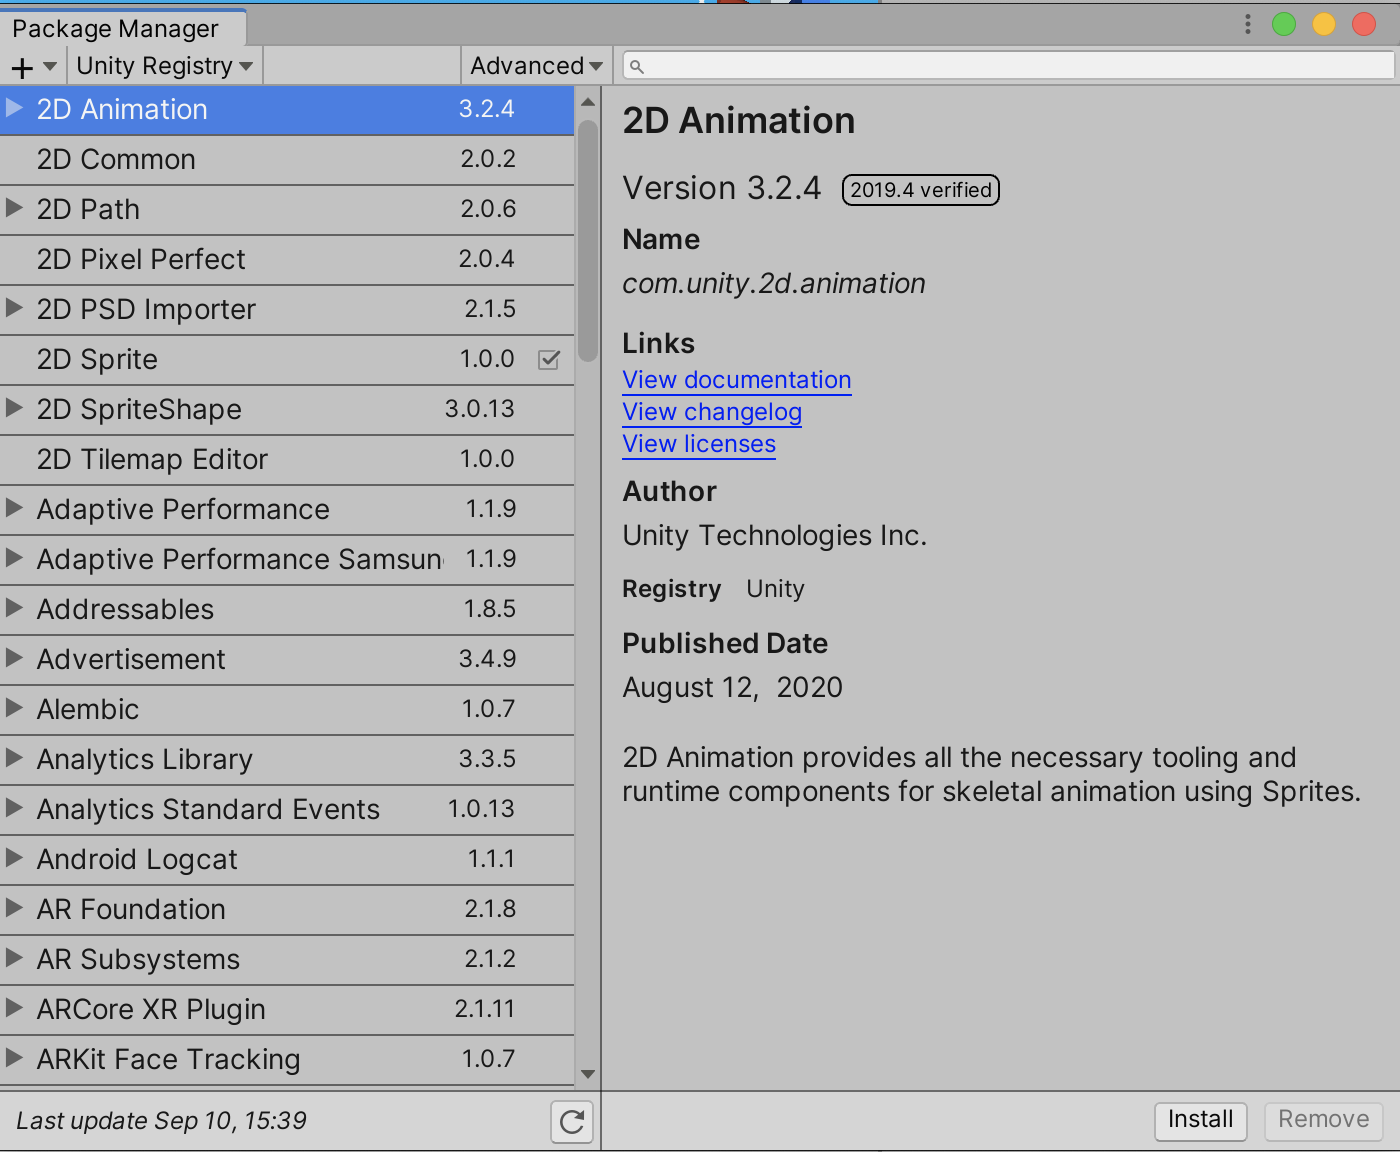Expand the Addressables package arrow

tap(14, 608)
